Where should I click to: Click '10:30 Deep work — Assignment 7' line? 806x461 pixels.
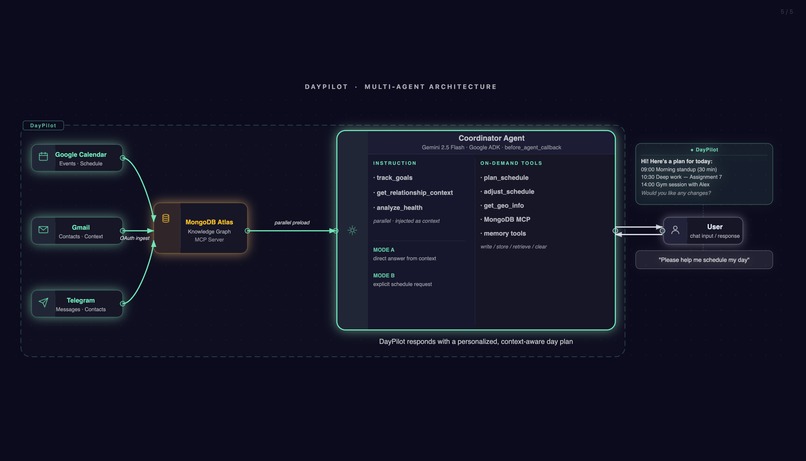click(681, 177)
